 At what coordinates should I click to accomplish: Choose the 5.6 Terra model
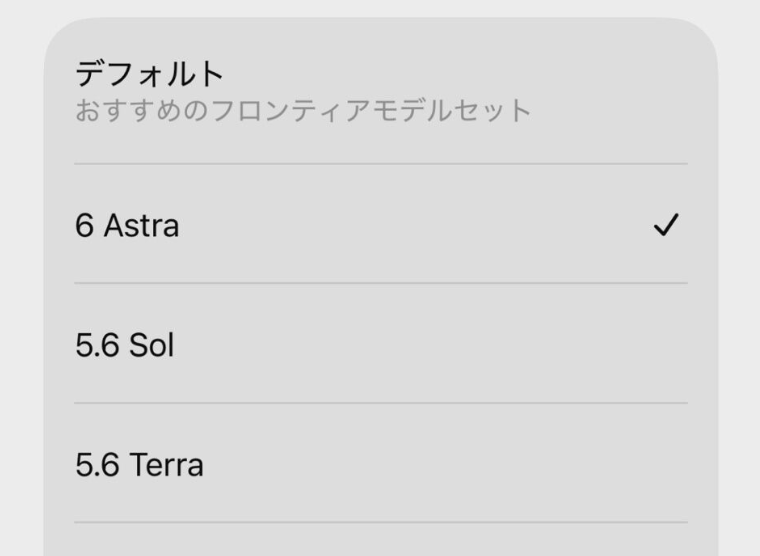click(381, 463)
